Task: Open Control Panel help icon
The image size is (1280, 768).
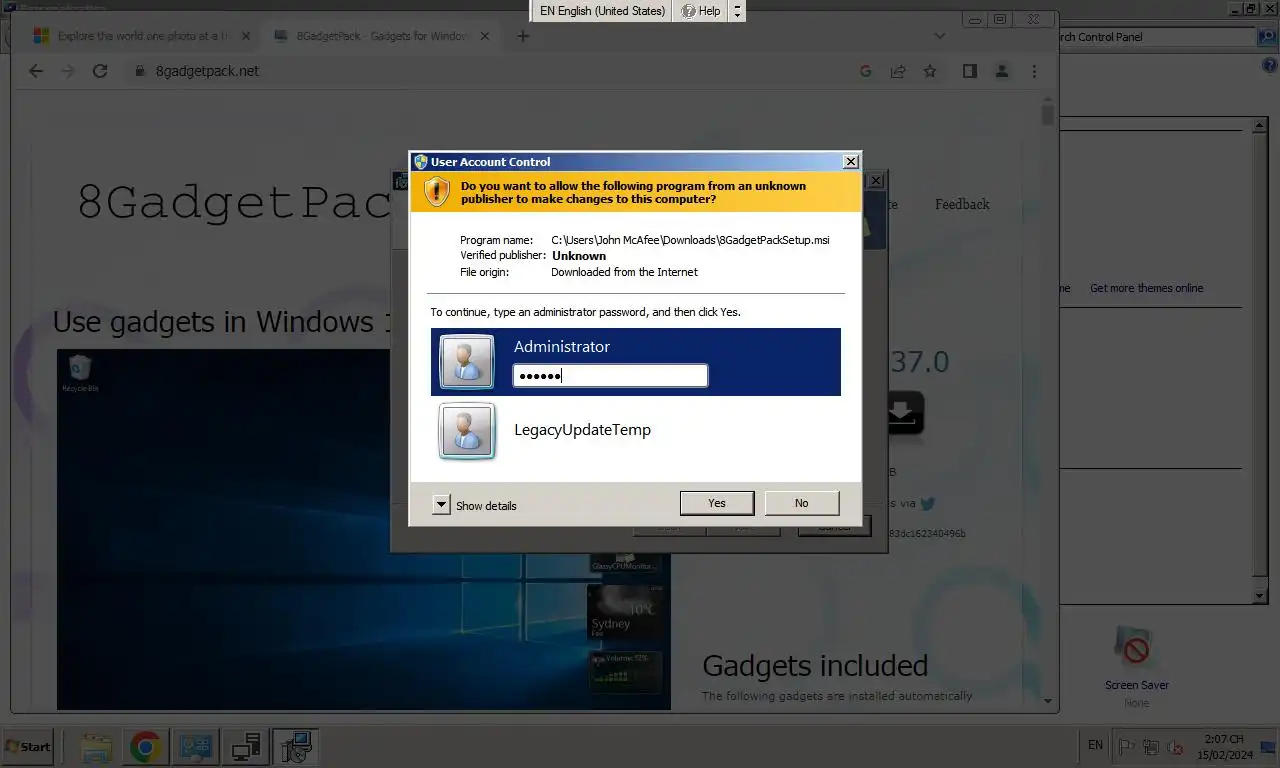Action: 1270,66
